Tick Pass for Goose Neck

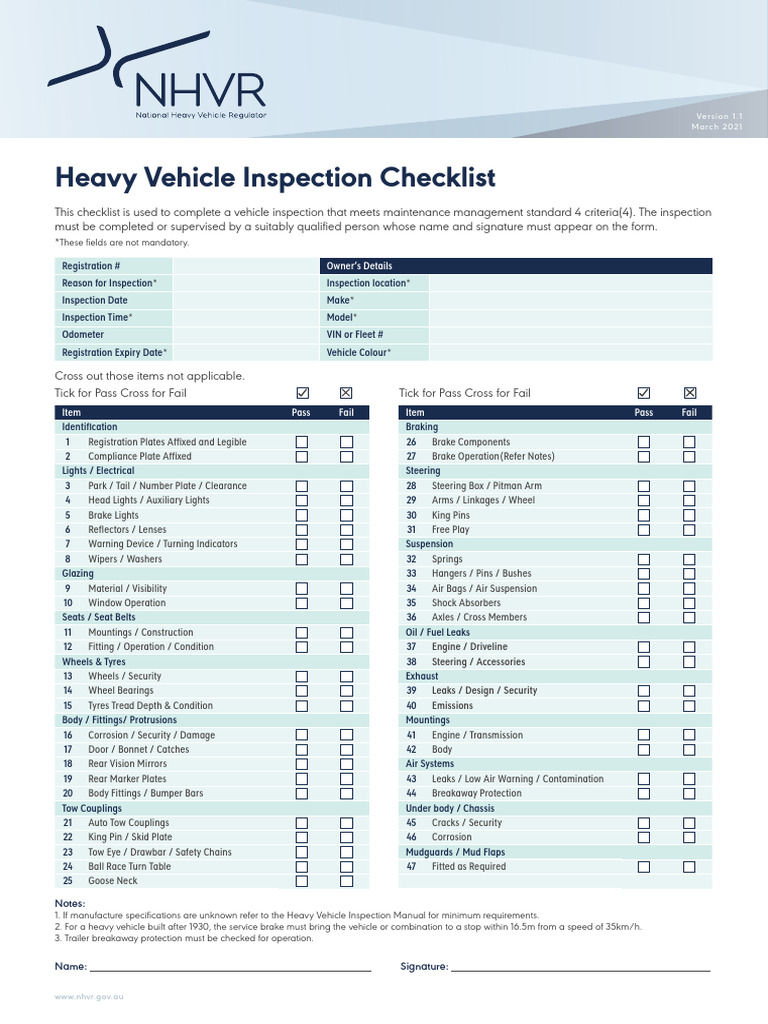[301, 881]
